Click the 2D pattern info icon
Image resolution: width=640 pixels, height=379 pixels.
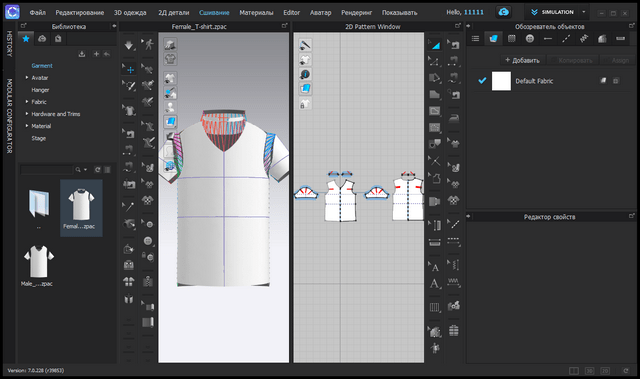305,74
